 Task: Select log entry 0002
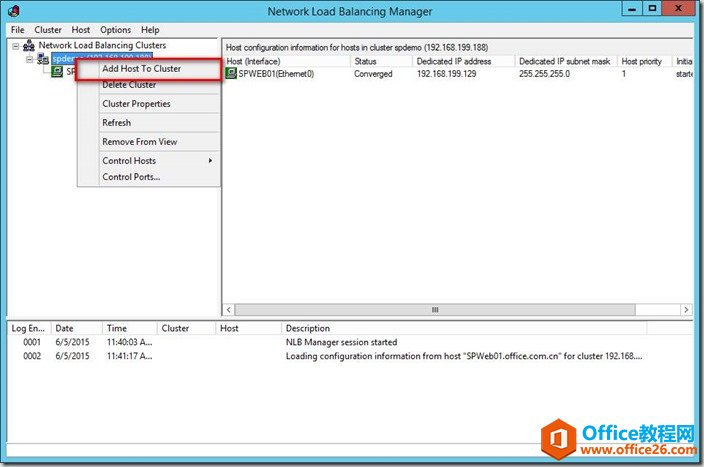click(x=32, y=356)
